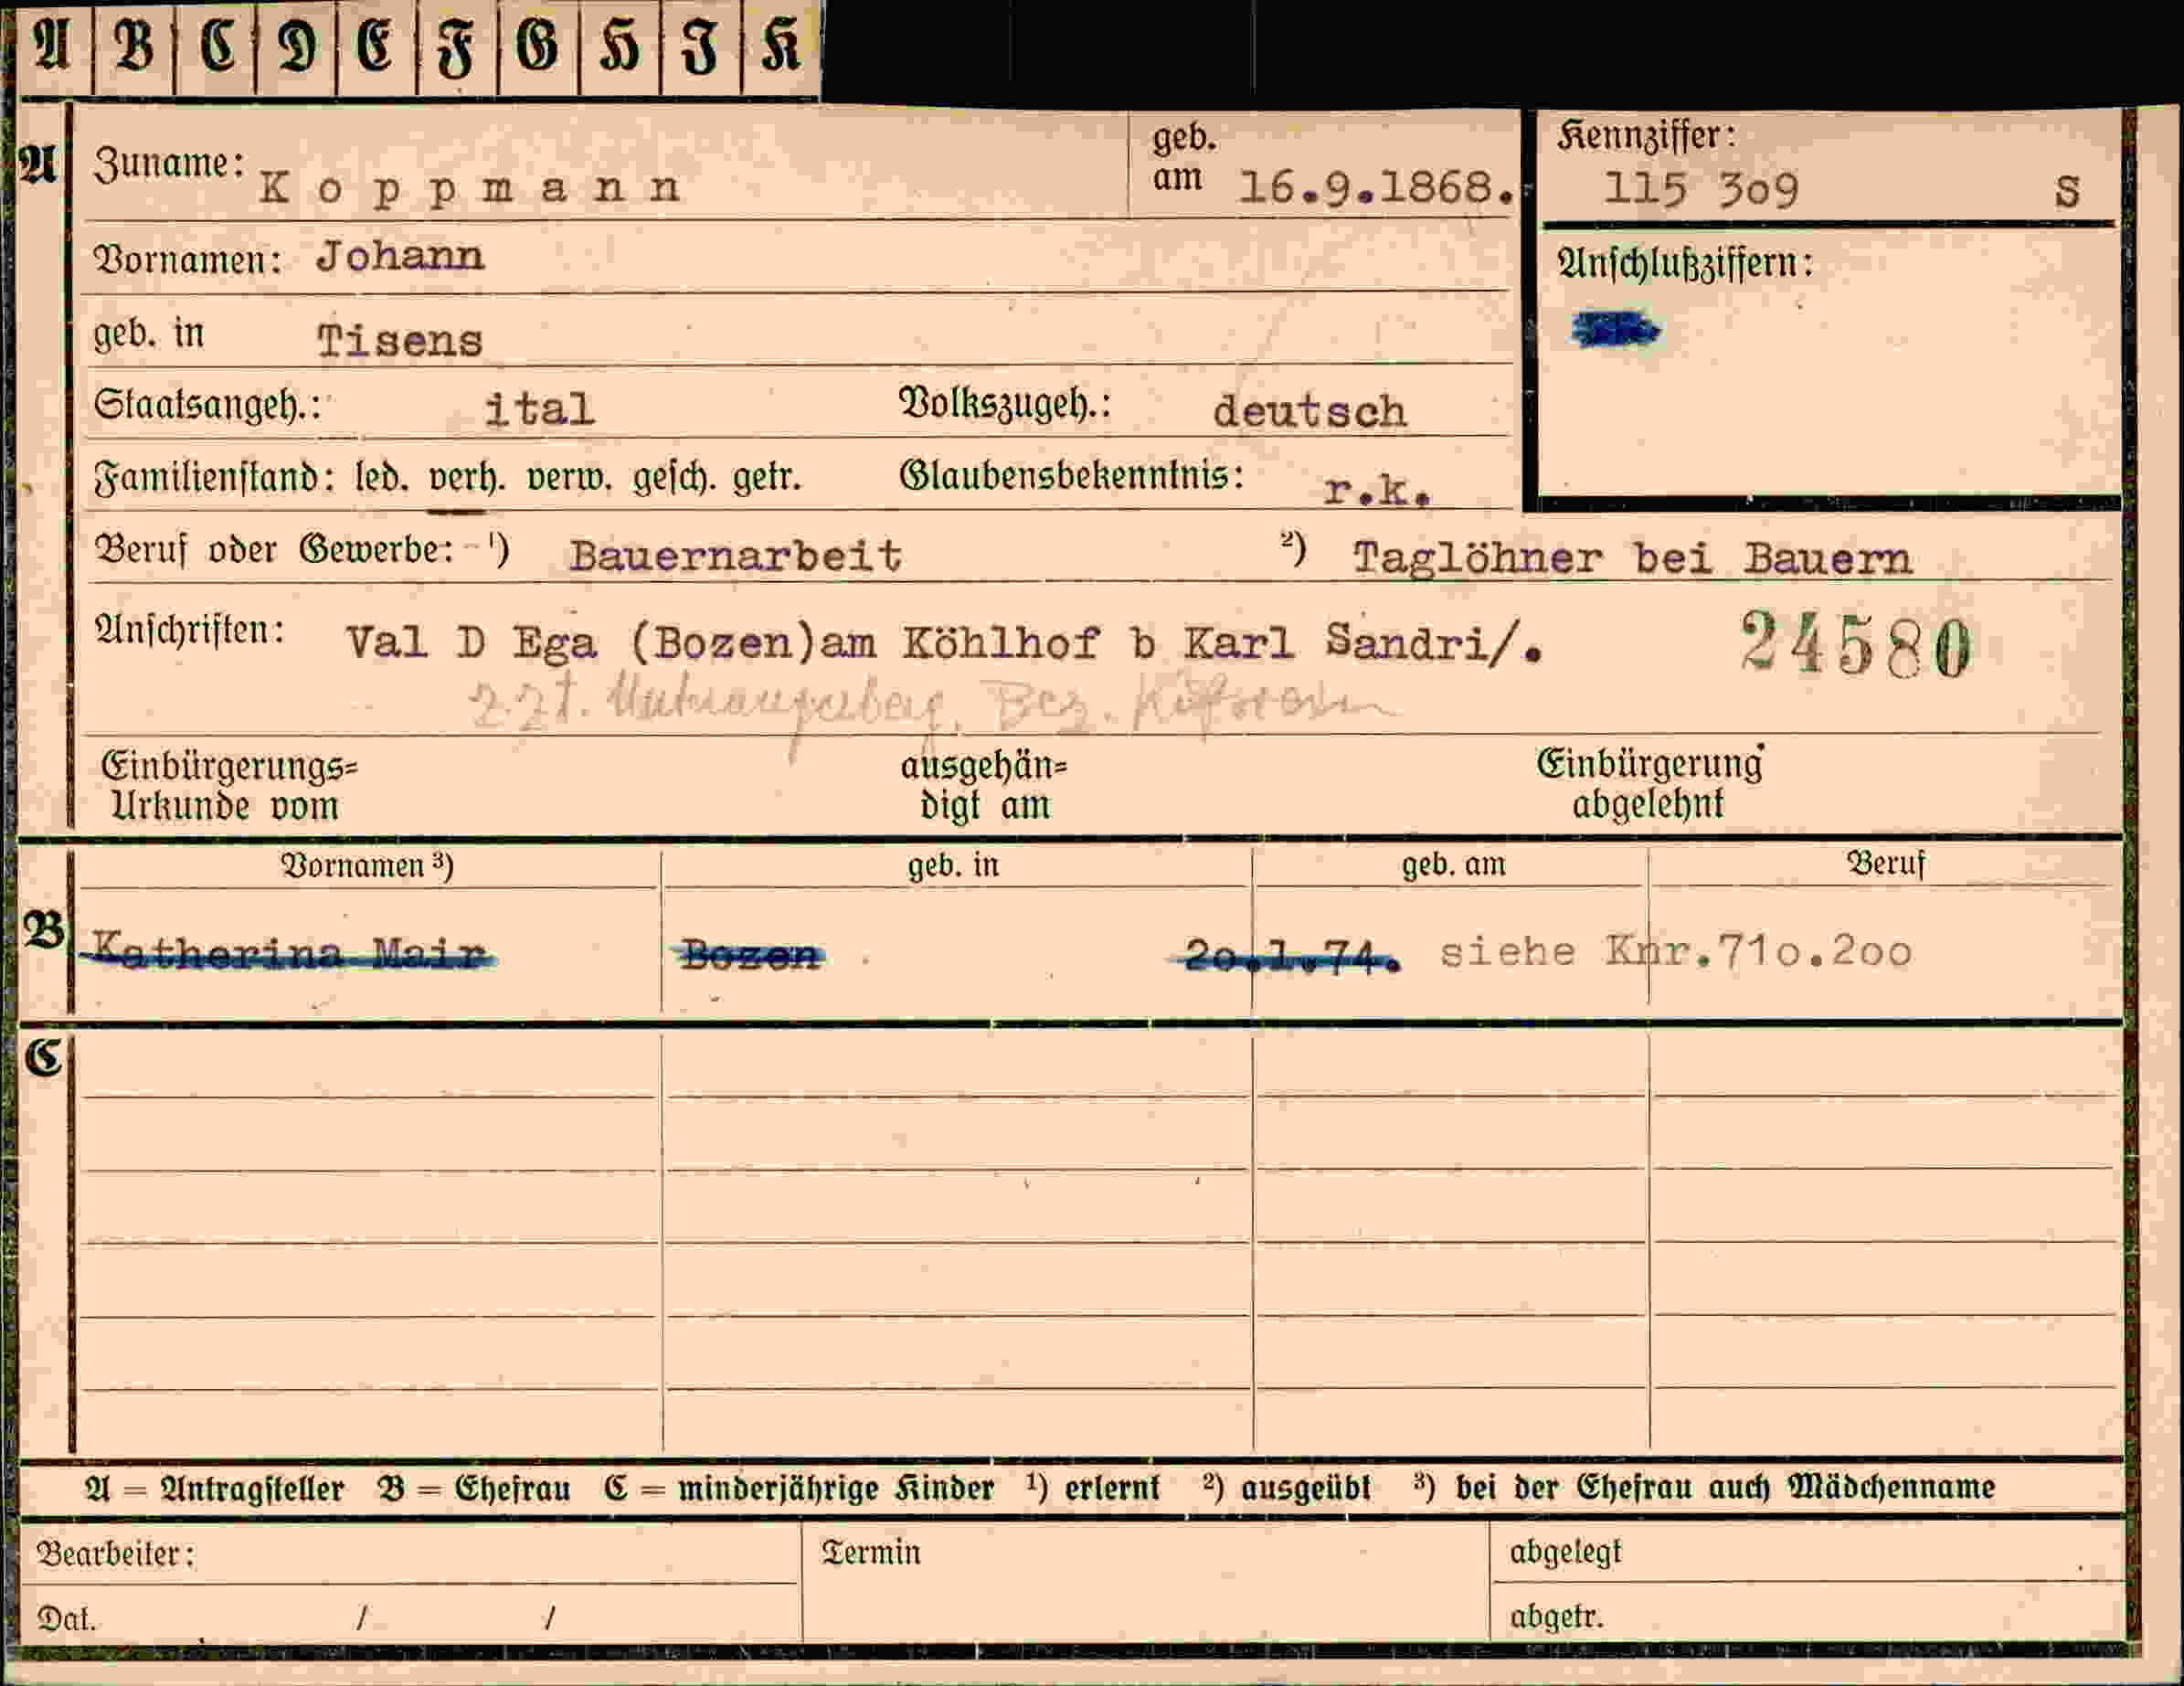
Task: Click the reference 'siehe Knr.710.200'
Action: pyautogui.click(x=1676, y=951)
